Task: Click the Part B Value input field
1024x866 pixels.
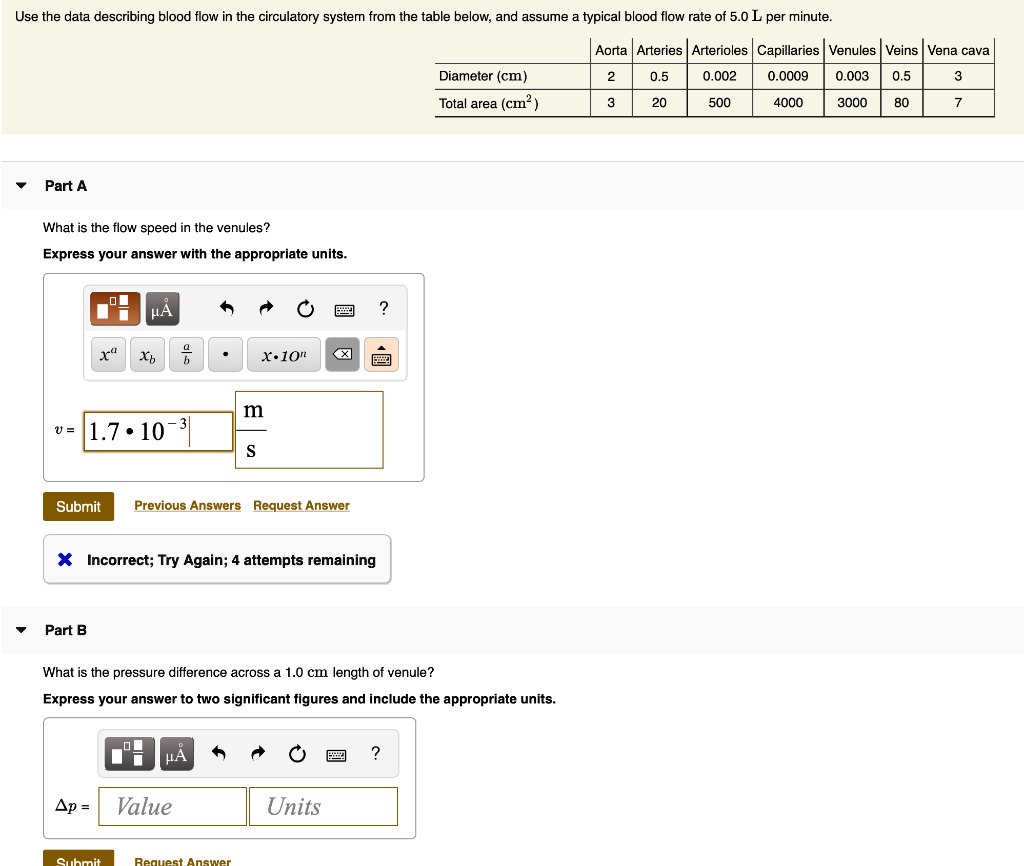Action: tap(175, 806)
